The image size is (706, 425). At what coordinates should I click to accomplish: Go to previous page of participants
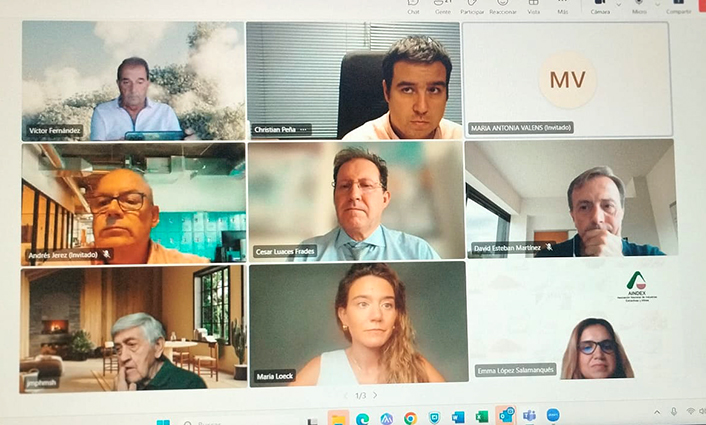tap(346, 395)
